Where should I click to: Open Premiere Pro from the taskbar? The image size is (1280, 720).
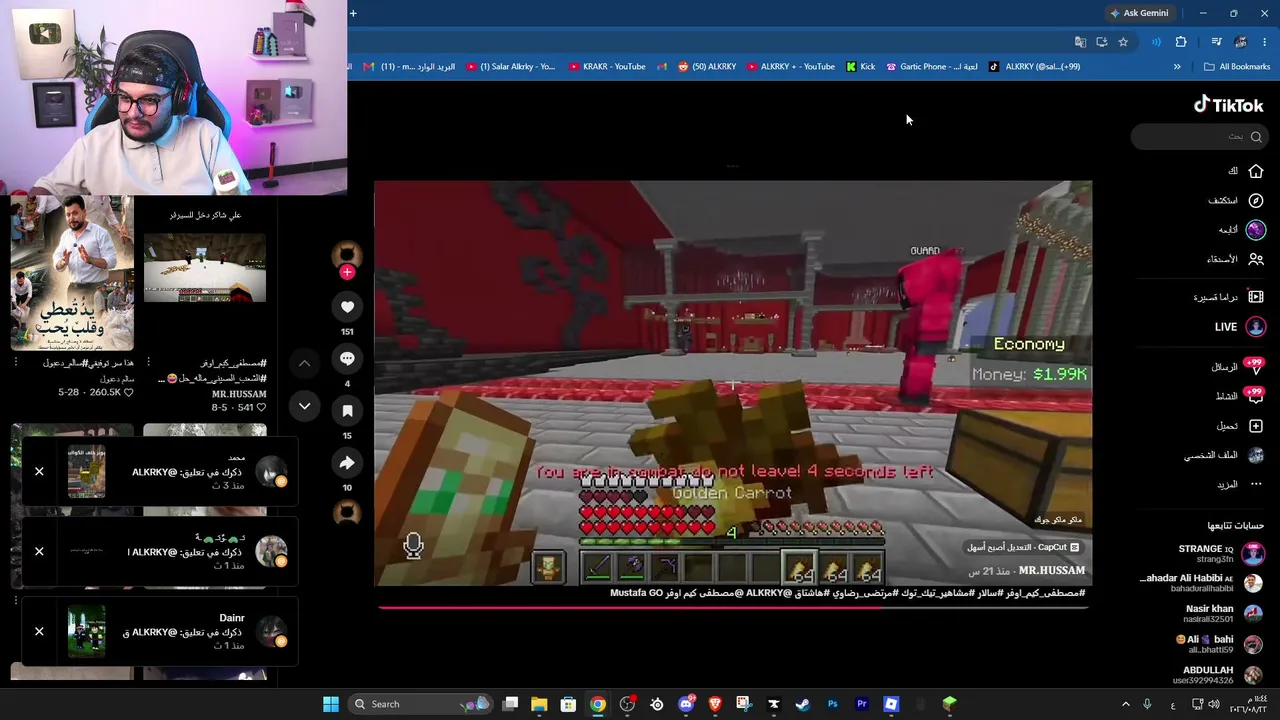tap(861, 704)
